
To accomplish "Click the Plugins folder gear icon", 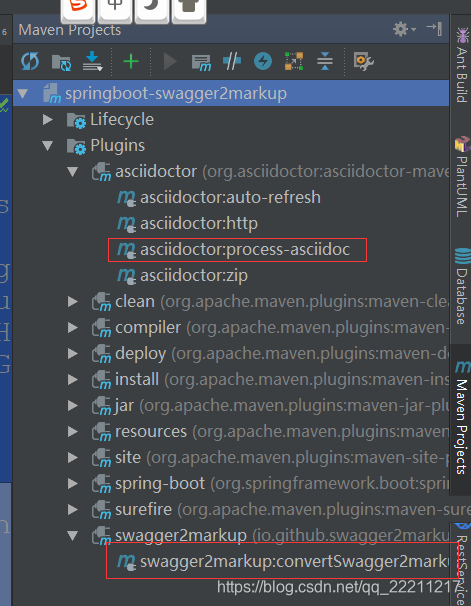I will coord(76,146).
